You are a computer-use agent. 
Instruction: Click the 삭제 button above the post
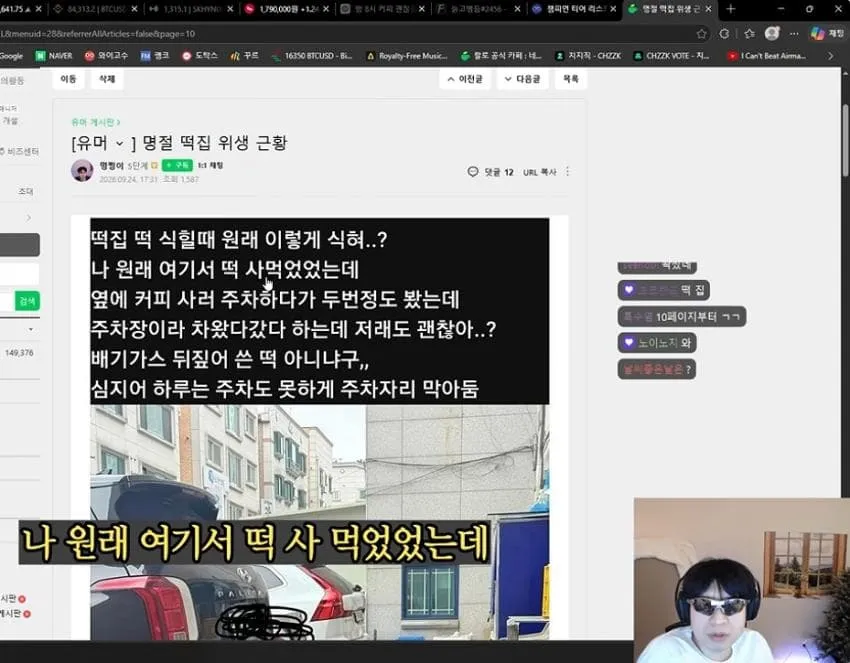pyautogui.click(x=107, y=79)
